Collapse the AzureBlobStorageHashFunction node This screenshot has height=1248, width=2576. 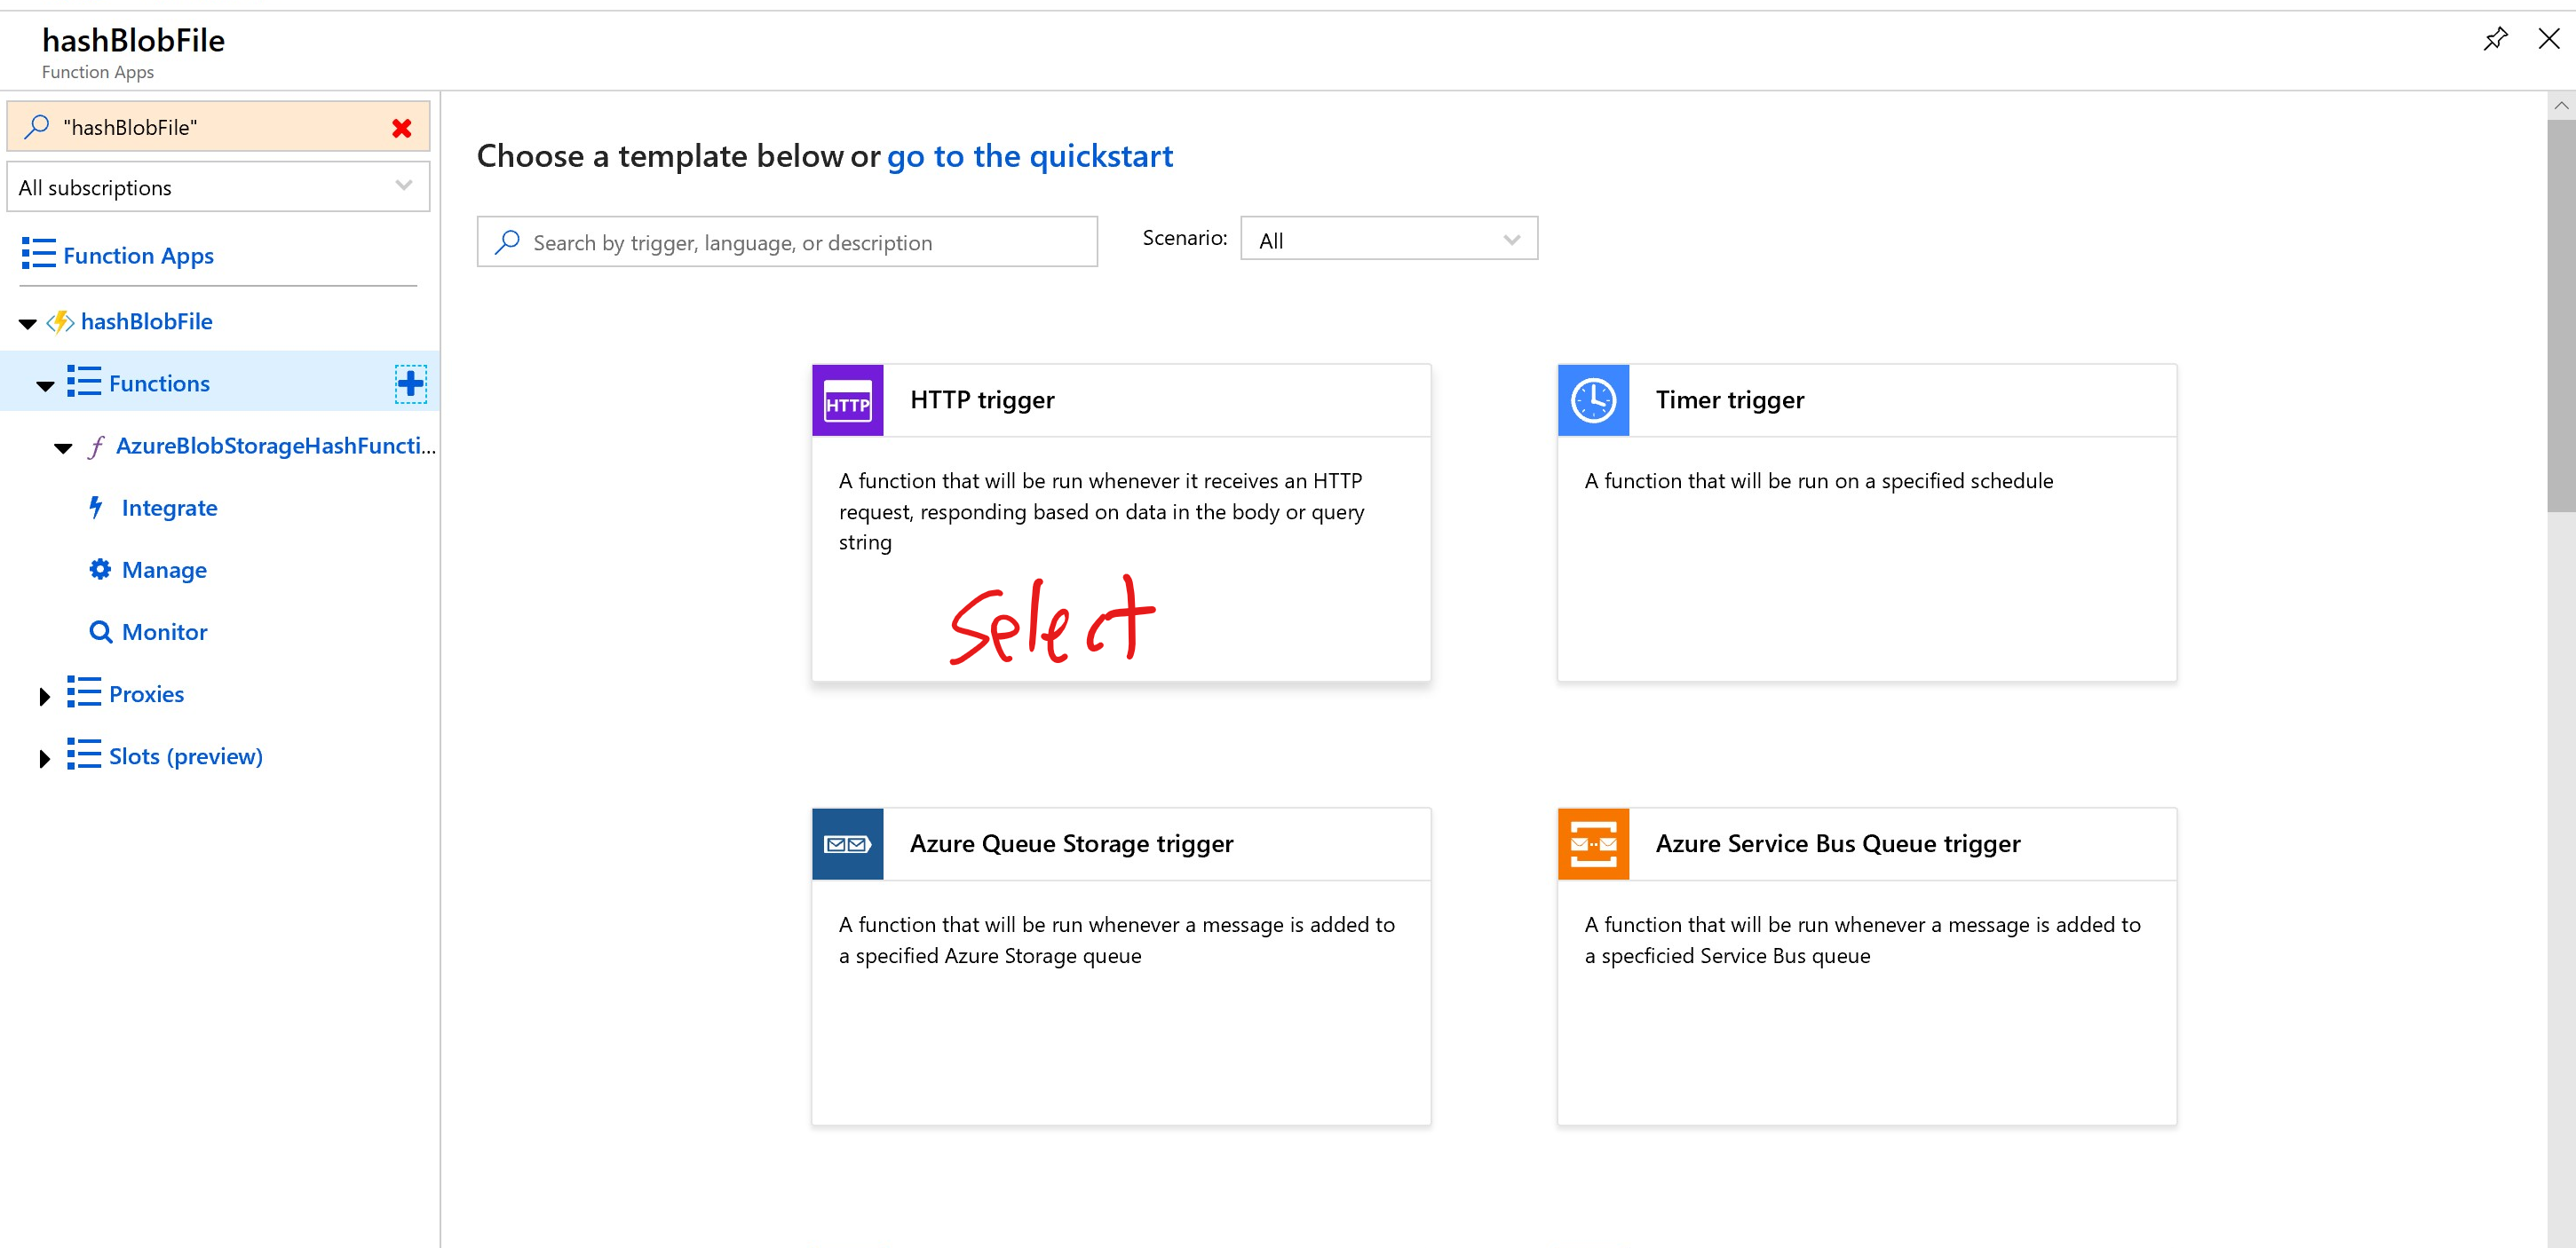[x=63, y=448]
